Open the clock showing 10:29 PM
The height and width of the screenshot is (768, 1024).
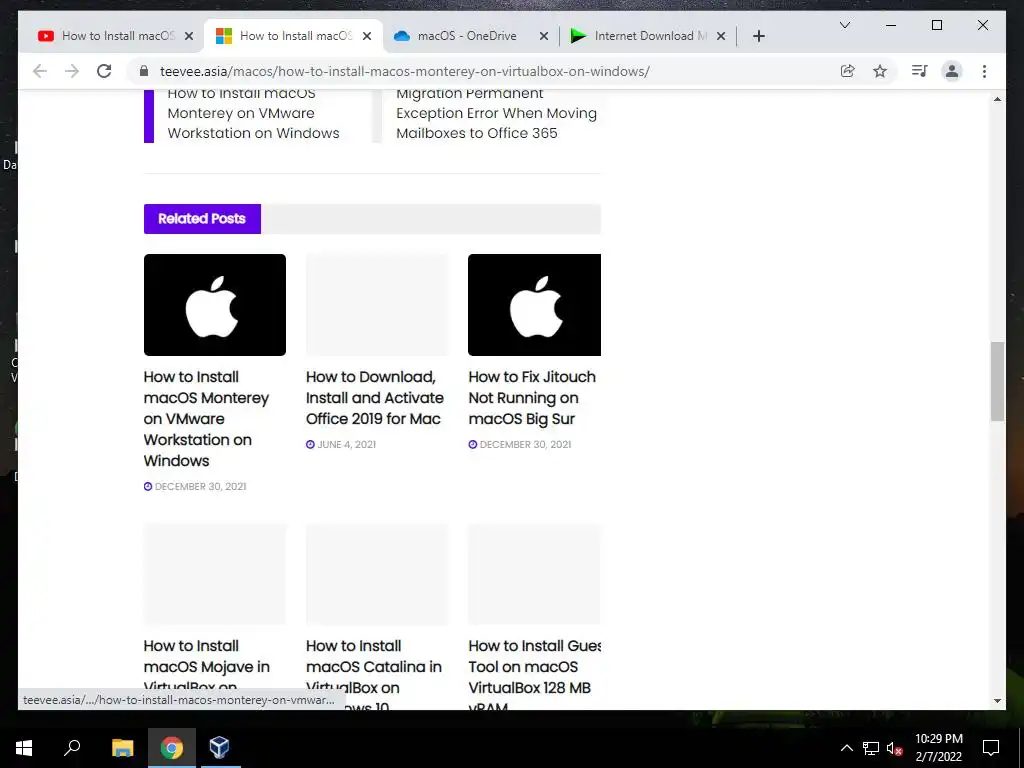pos(938,748)
